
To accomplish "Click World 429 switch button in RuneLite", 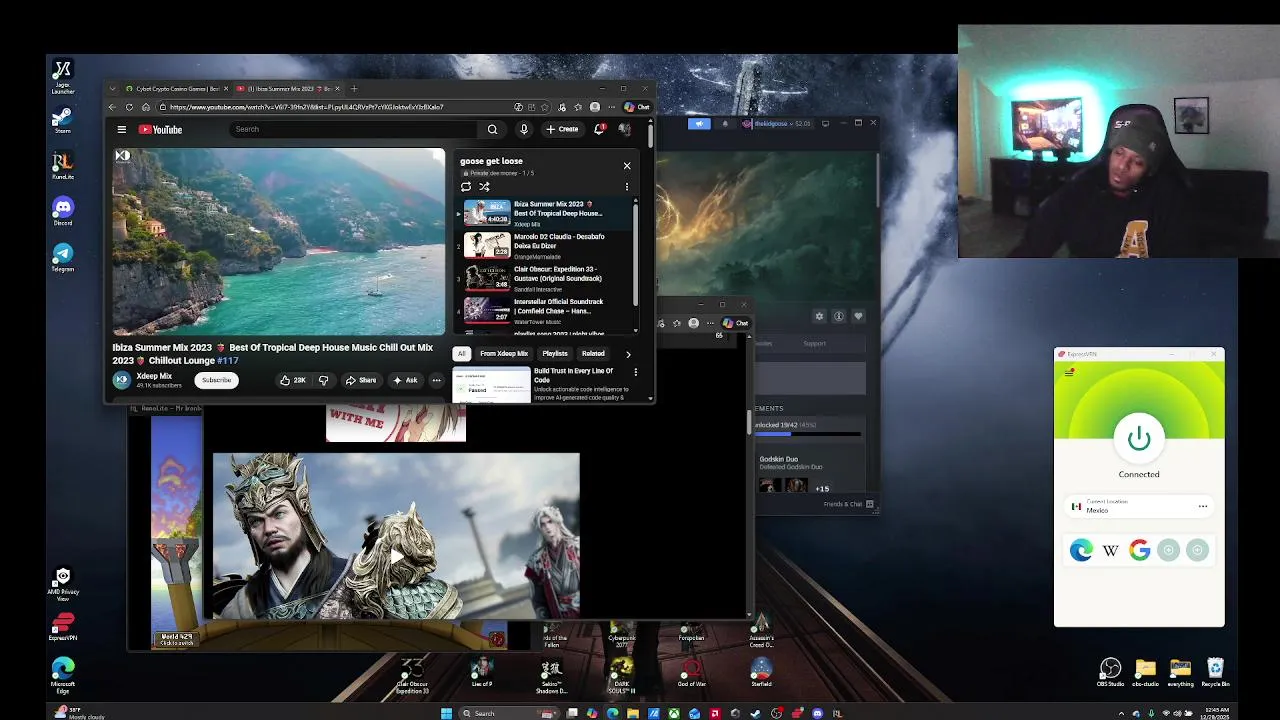I will tap(177, 640).
